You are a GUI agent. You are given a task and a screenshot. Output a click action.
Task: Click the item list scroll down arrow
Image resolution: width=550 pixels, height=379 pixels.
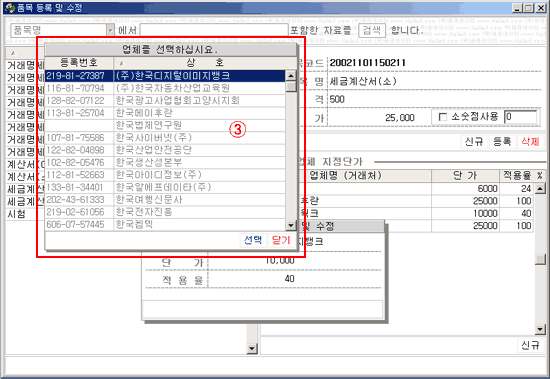[x=252, y=348]
